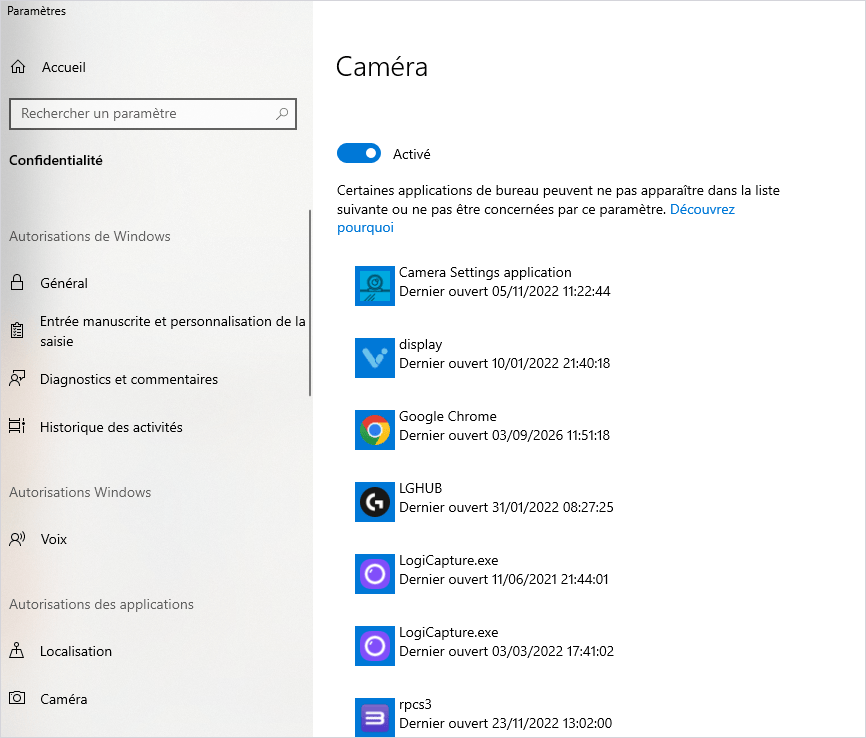Viewport: 866px width, 738px height.
Task: Click the Diagnostics feedback person icon
Action: pyautogui.click(x=17, y=379)
